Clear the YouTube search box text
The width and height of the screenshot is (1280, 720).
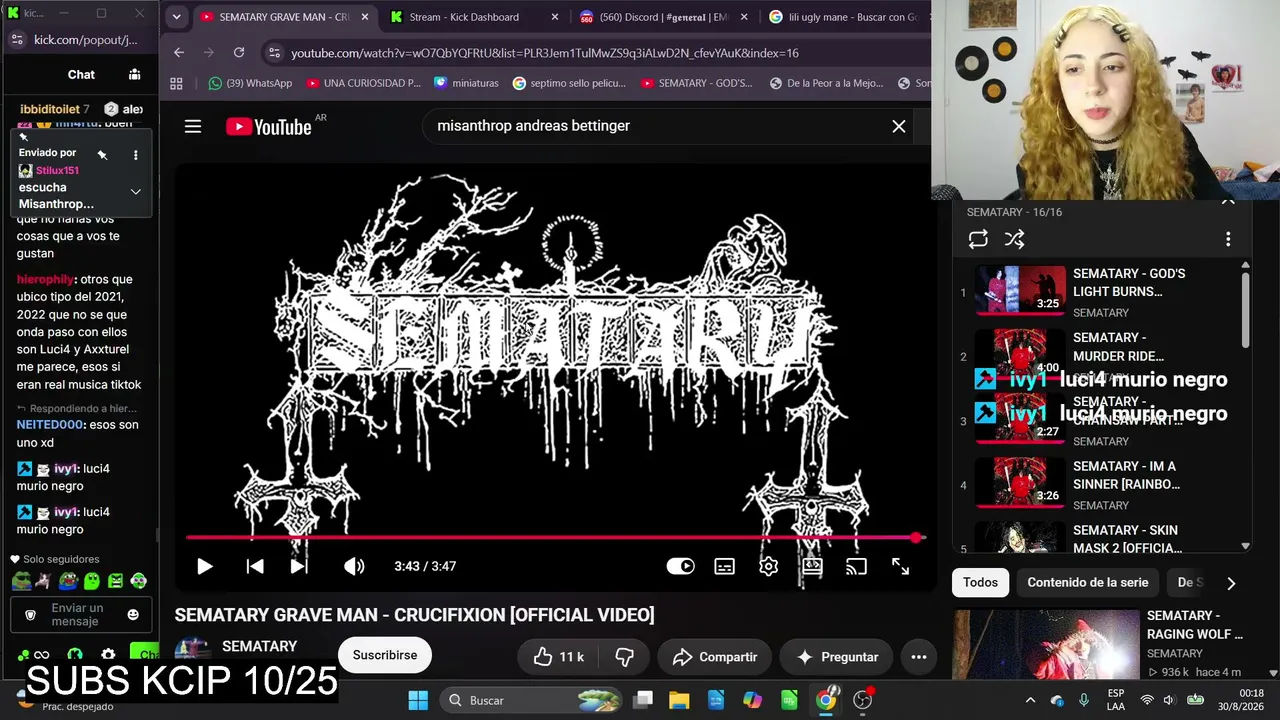[x=899, y=126]
